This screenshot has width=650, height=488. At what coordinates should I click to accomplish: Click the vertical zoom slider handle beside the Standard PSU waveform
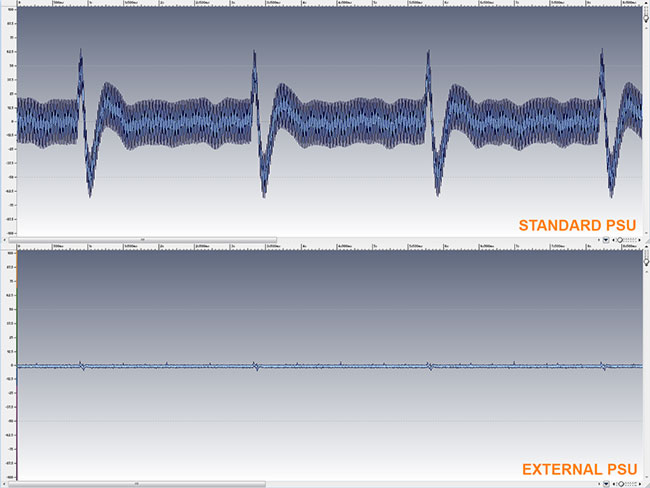pyautogui.click(x=646, y=17)
